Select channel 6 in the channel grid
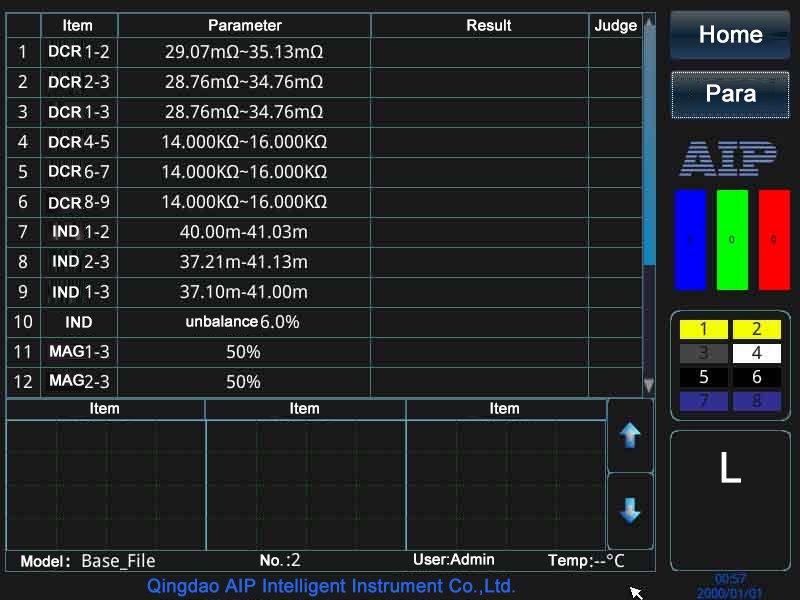The width and height of the screenshot is (800, 600). [x=756, y=377]
